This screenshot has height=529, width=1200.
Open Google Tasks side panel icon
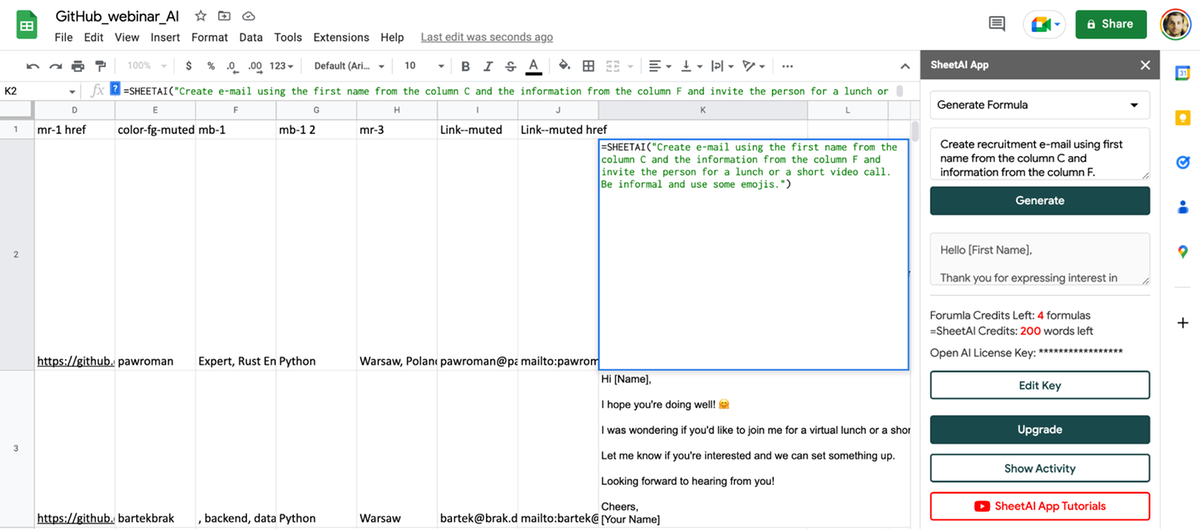pos(1182,162)
